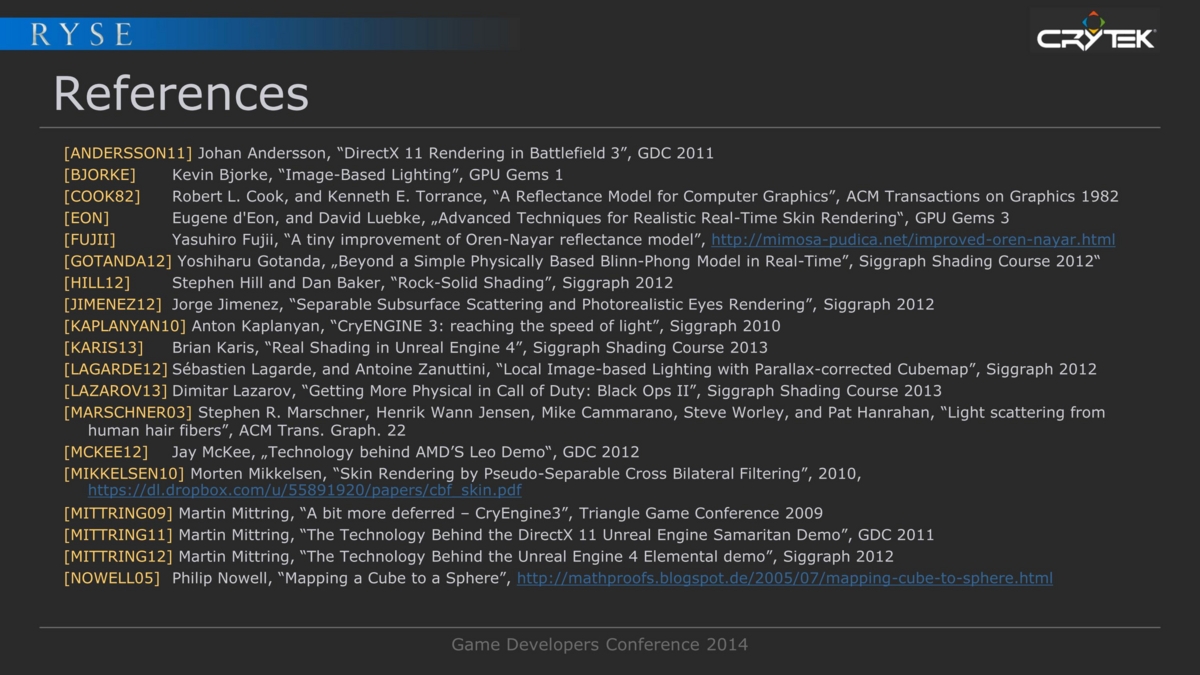Select the [KARIS13] reference tag
This screenshot has height=675, width=1200.
pyautogui.click(x=104, y=348)
